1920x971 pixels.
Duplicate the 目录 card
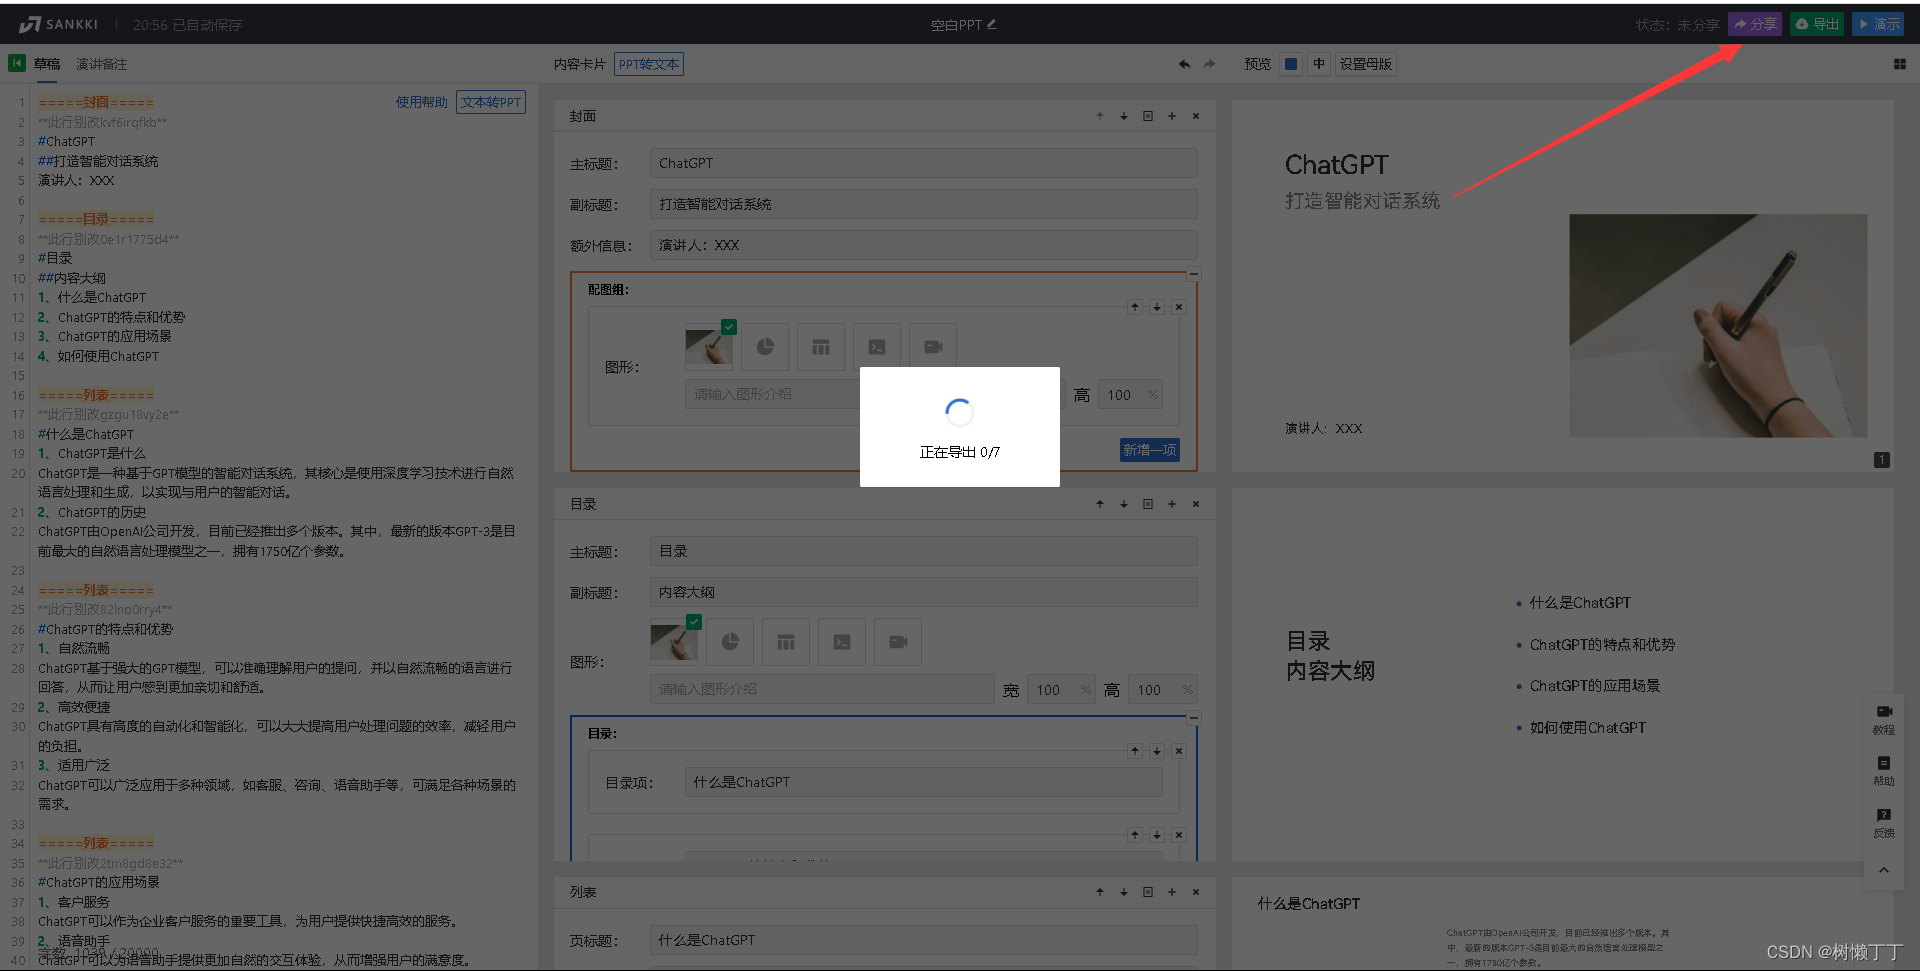click(1148, 504)
